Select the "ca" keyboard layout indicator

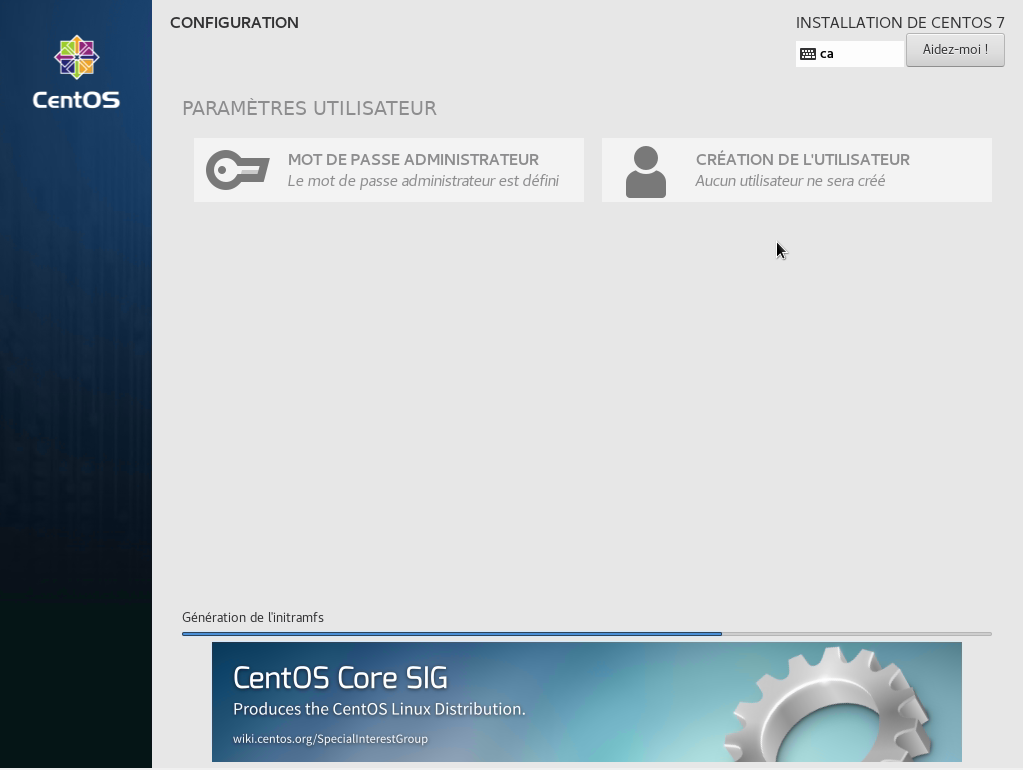click(x=849, y=54)
